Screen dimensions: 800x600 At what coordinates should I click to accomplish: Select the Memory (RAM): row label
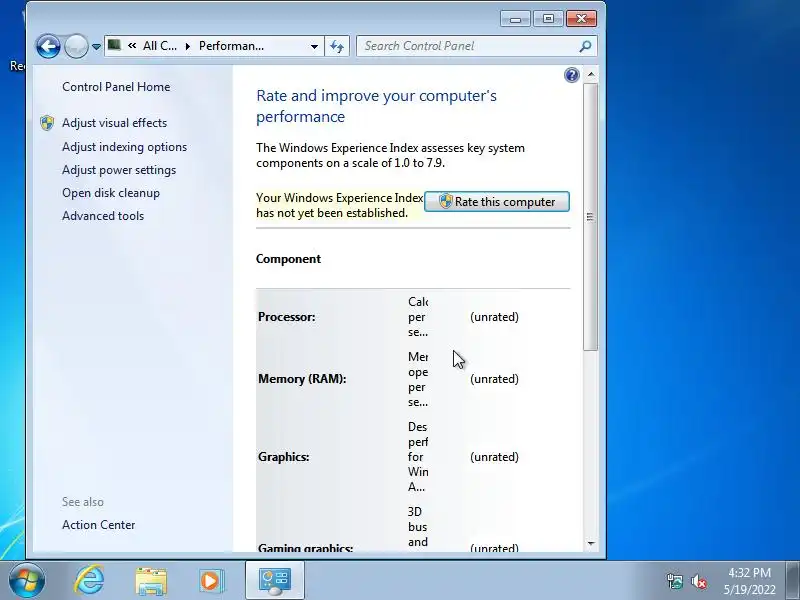pyautogui.click(x=302, y=379)
